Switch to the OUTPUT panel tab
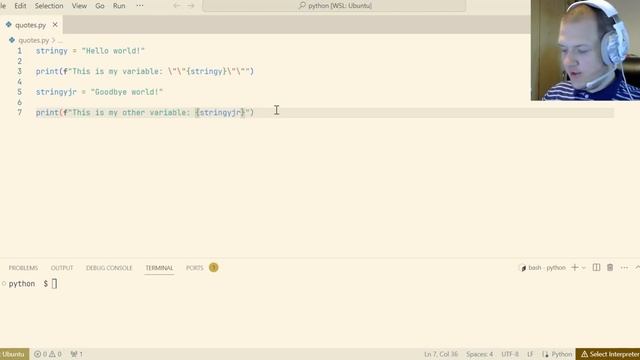 click(62, 268)
